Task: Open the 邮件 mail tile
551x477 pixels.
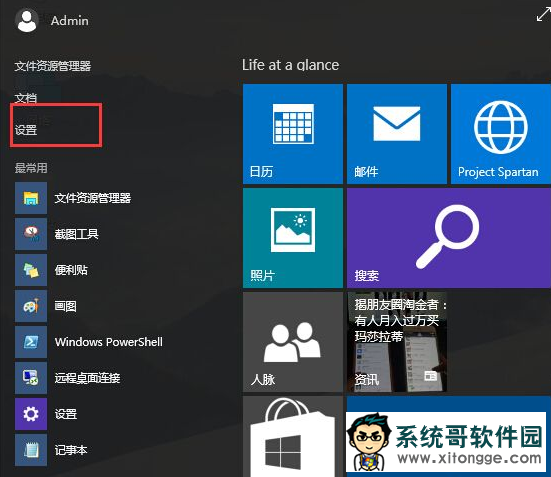Action: coord(397,134)
